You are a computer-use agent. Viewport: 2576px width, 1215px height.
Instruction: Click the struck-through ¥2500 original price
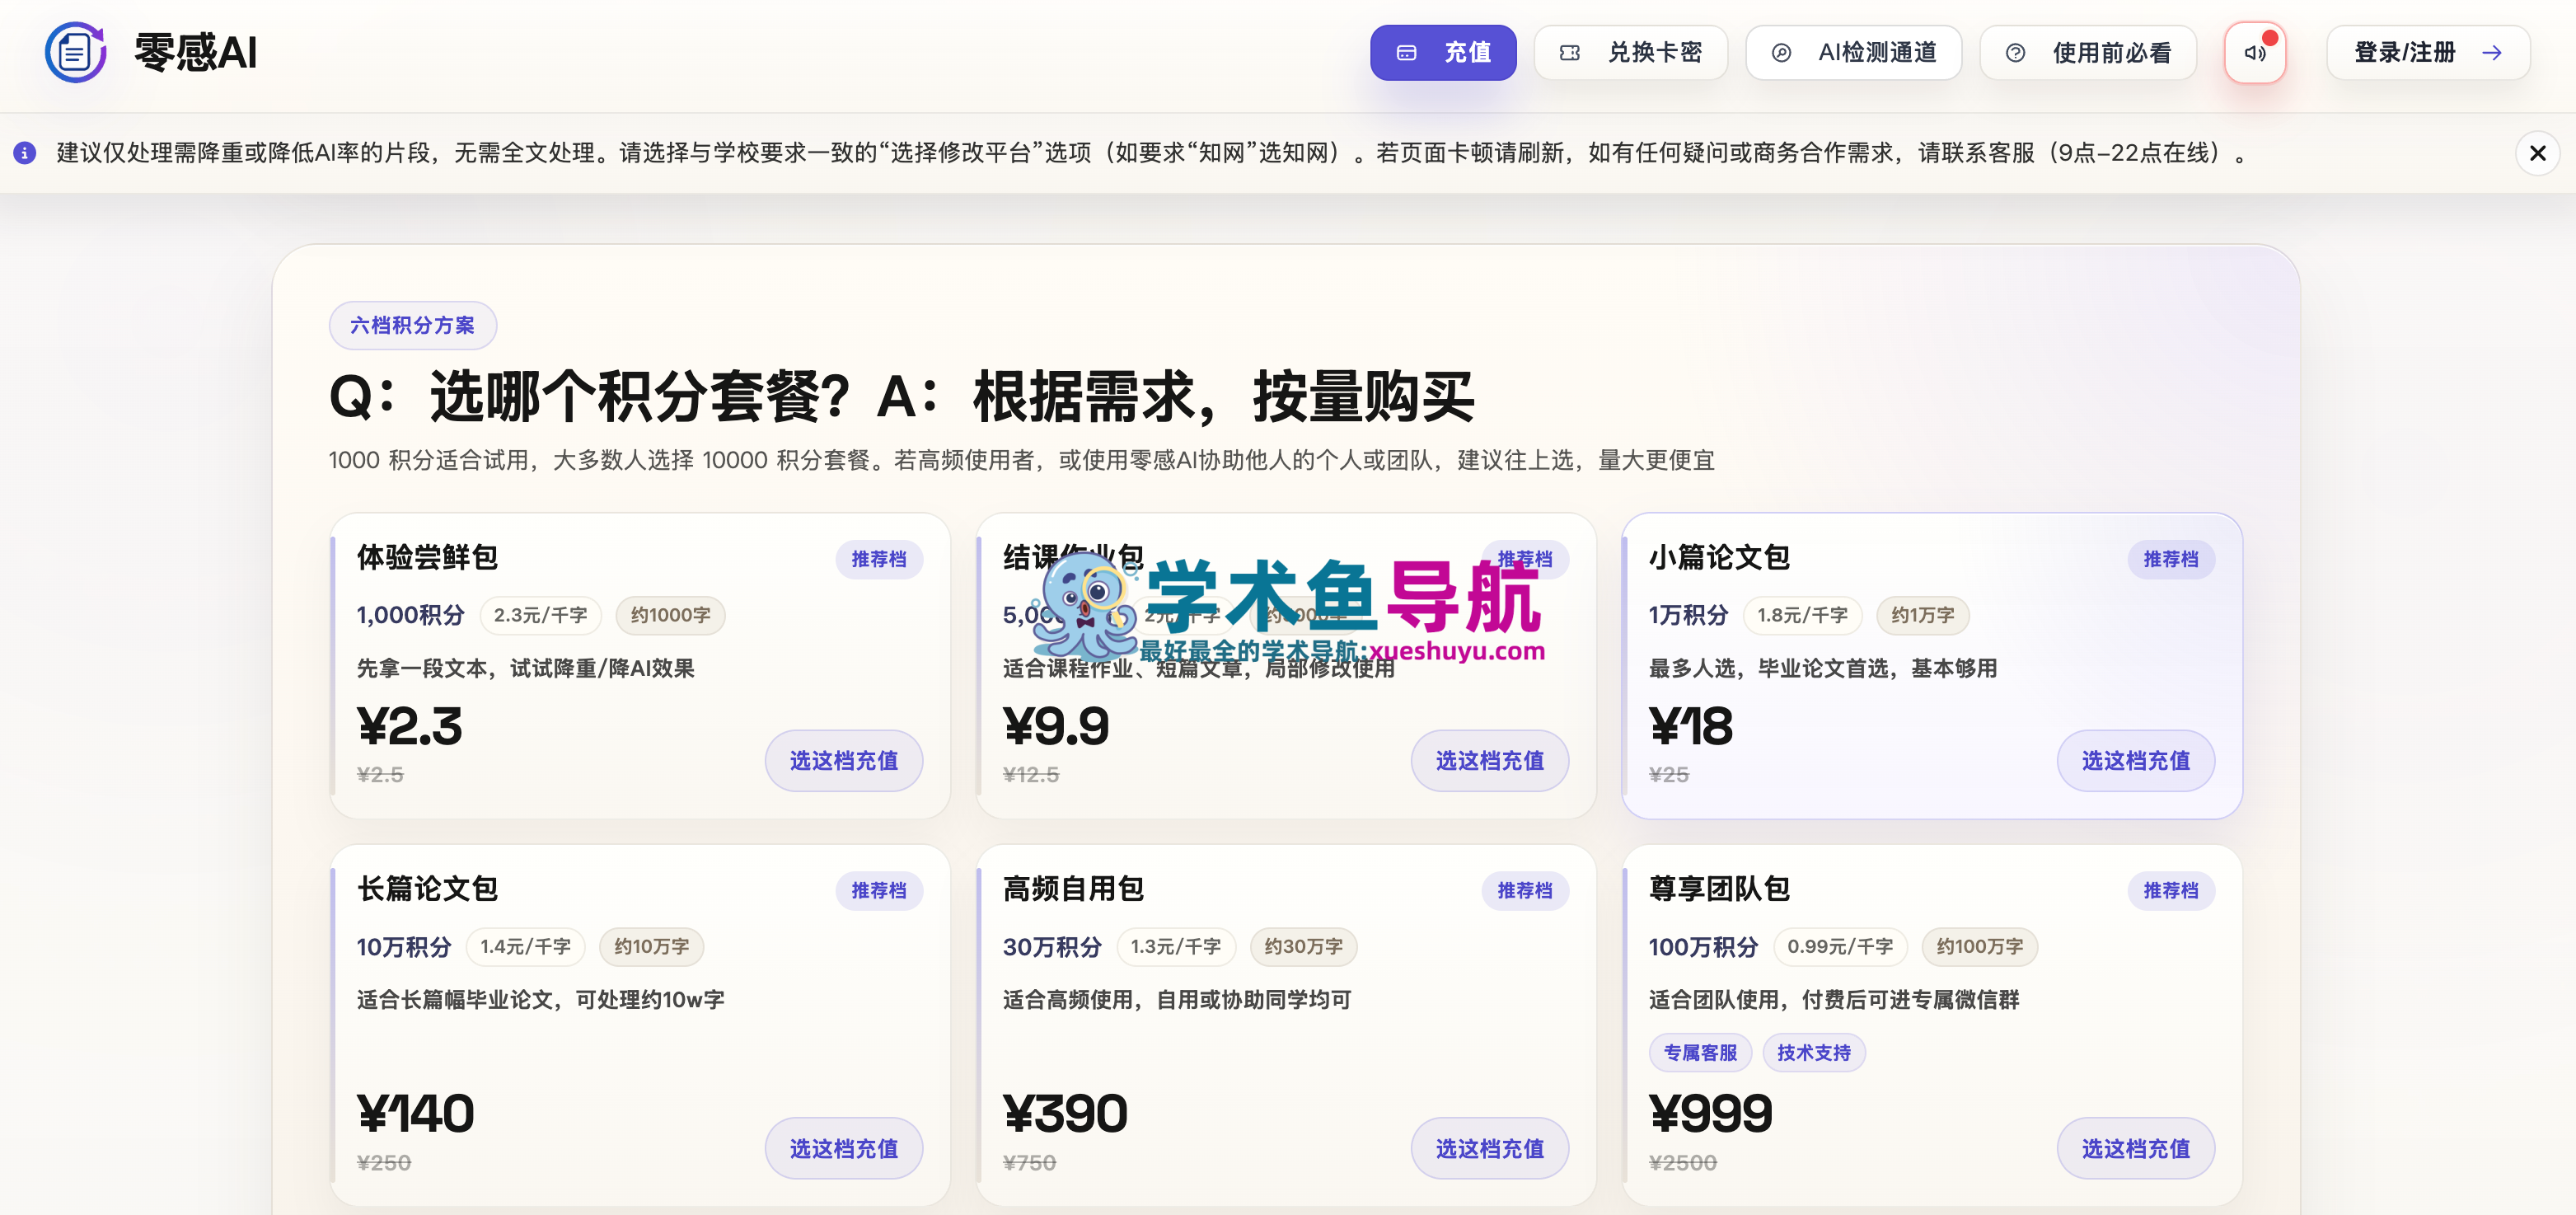1683,1163
